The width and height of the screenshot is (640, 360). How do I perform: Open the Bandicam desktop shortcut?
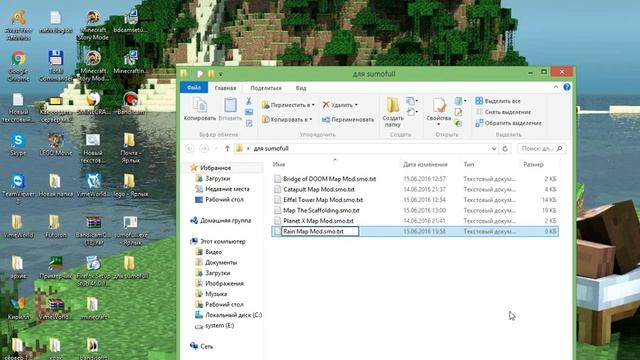130,104
